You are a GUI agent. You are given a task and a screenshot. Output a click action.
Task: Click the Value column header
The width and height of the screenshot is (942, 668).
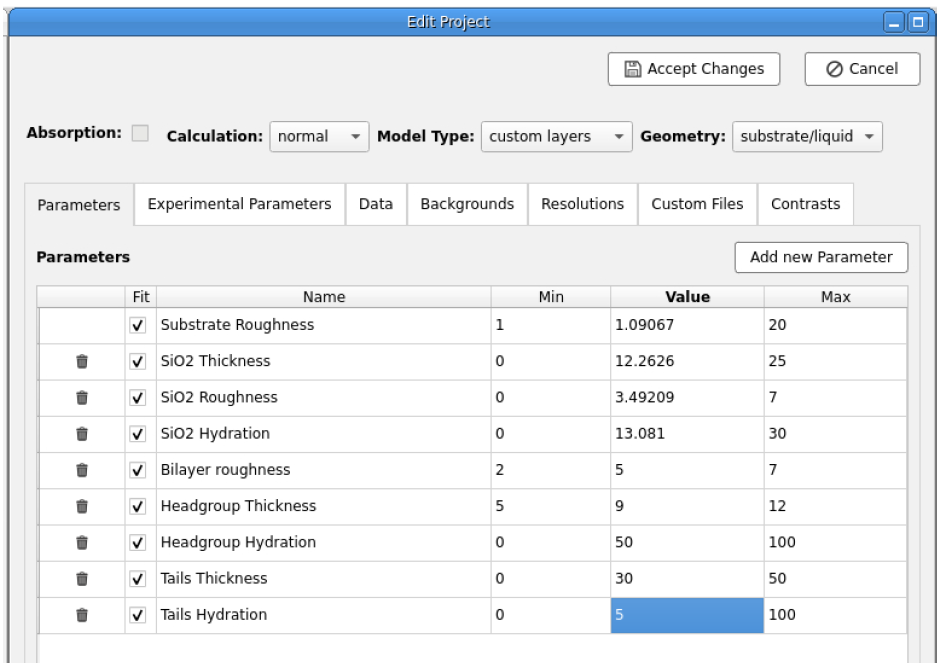point(687,297)
